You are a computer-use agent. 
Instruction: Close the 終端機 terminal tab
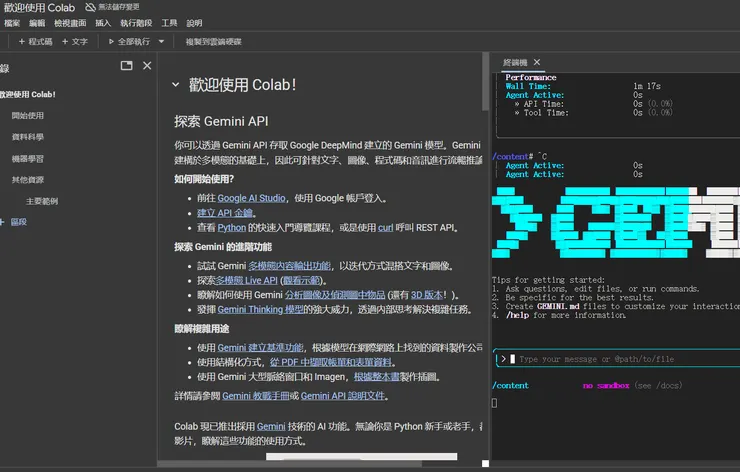click(537, 62)
